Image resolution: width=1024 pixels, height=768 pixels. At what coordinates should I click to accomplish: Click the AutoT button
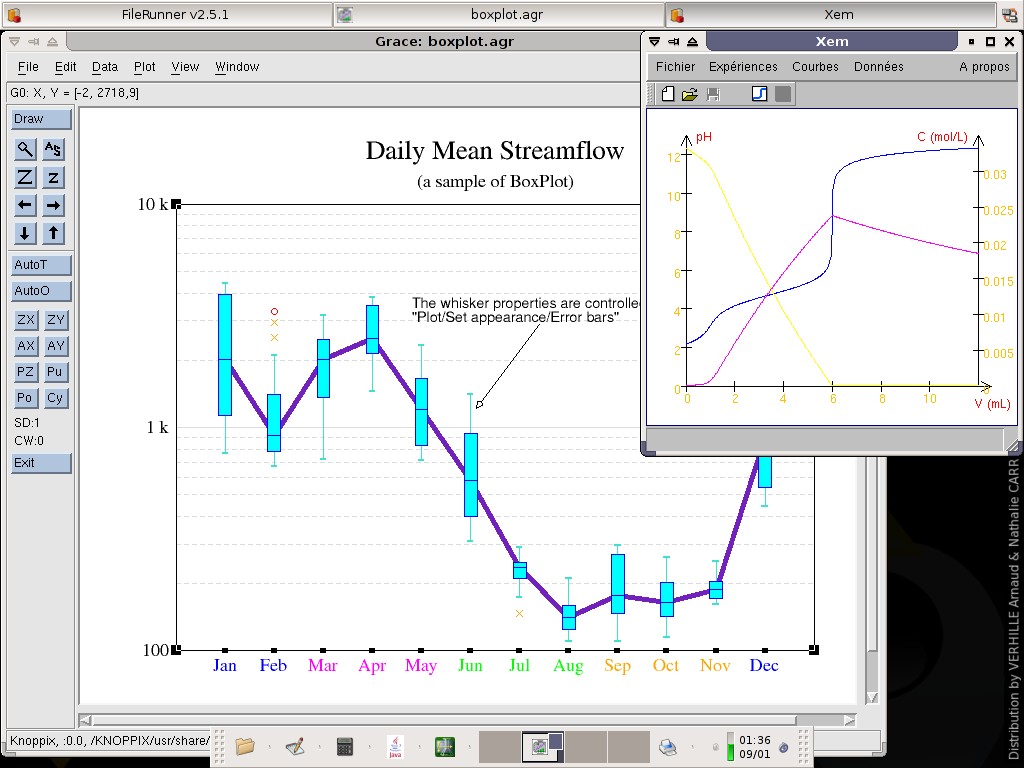(41, 265)
